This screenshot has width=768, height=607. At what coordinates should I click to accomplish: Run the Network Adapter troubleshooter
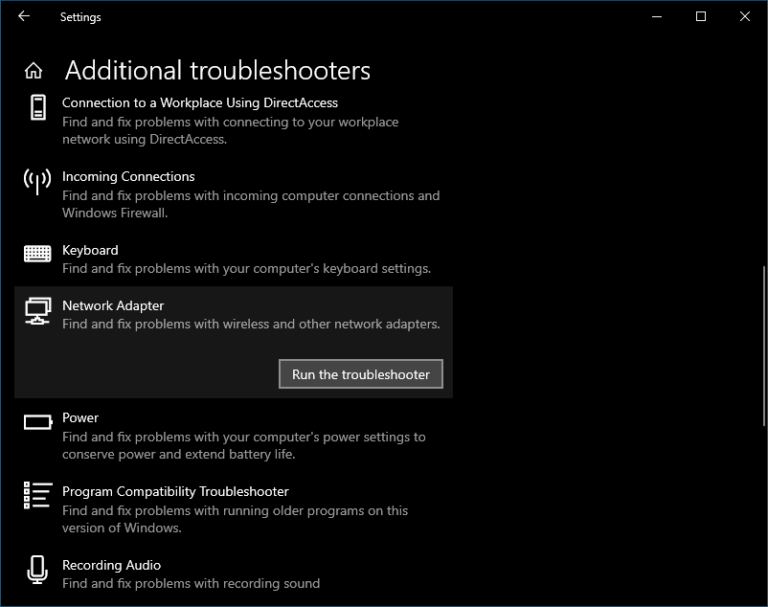[360, 374]
